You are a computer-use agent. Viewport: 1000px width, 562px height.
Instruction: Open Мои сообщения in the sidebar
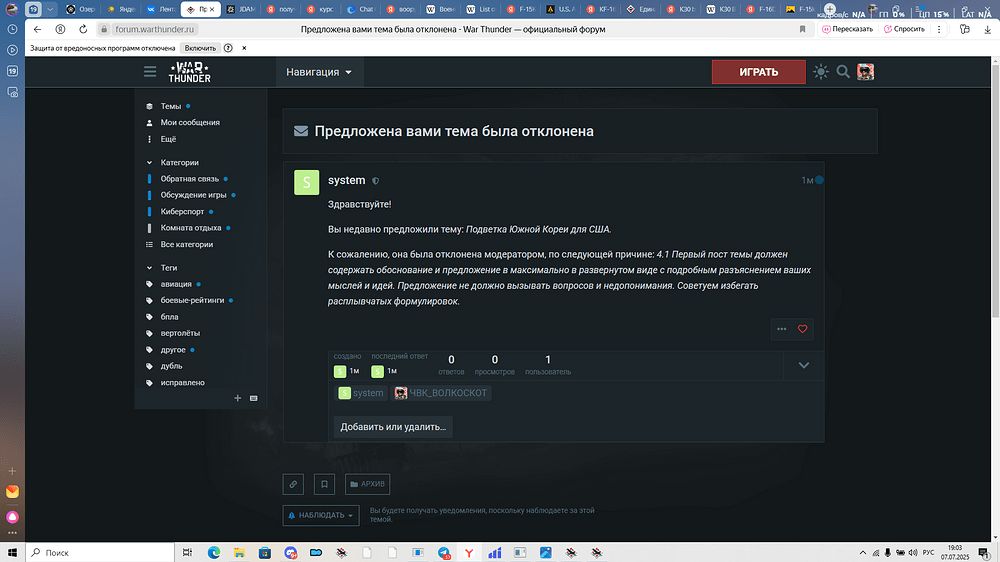click(190, 122)
